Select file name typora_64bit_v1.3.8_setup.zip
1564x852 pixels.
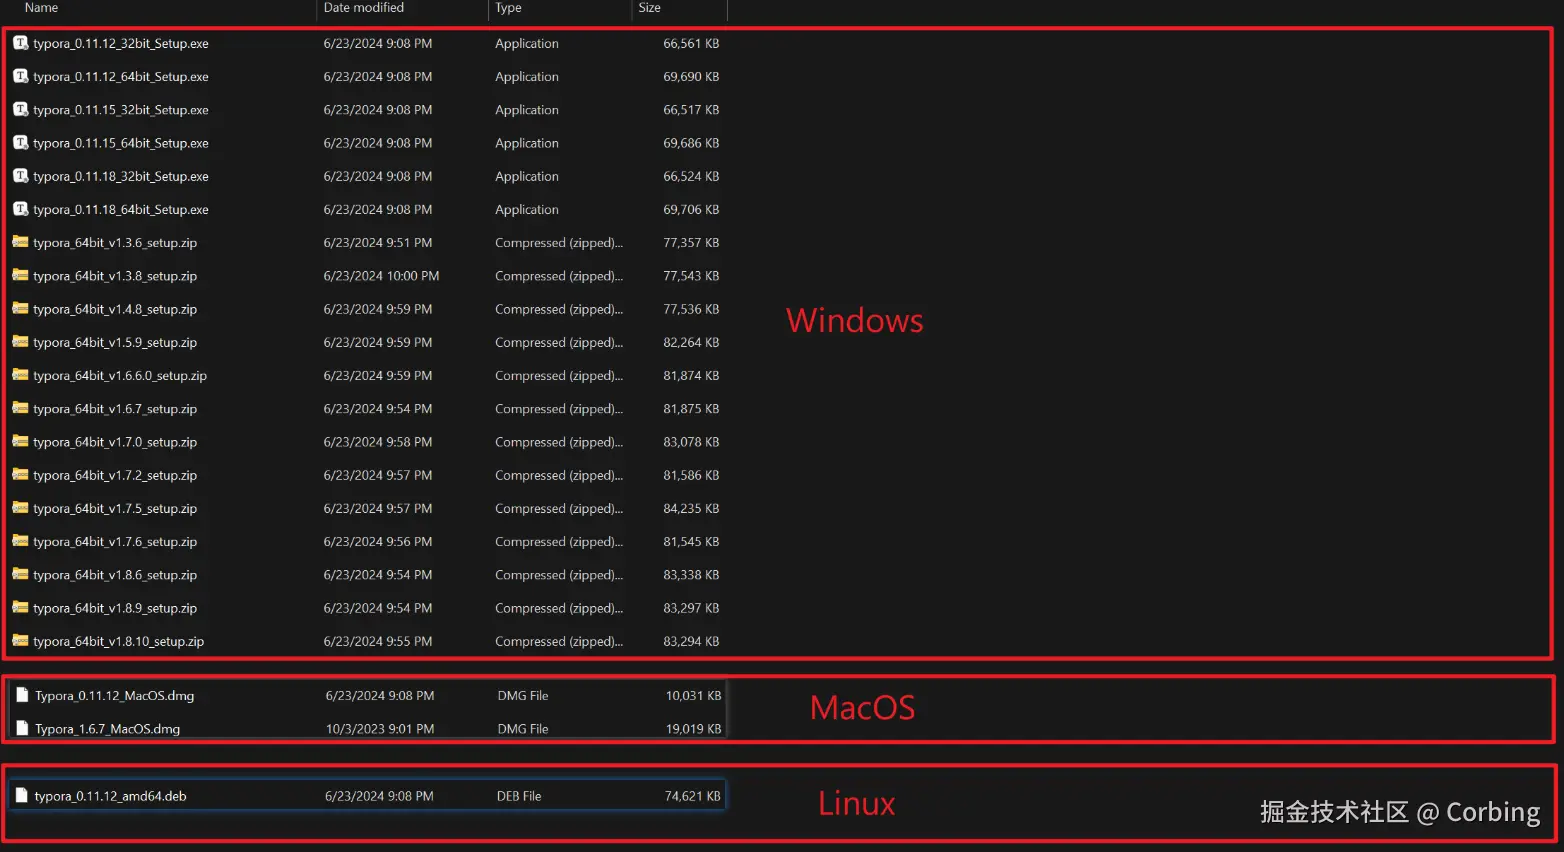pyautogui.click(x=115, y=276)
